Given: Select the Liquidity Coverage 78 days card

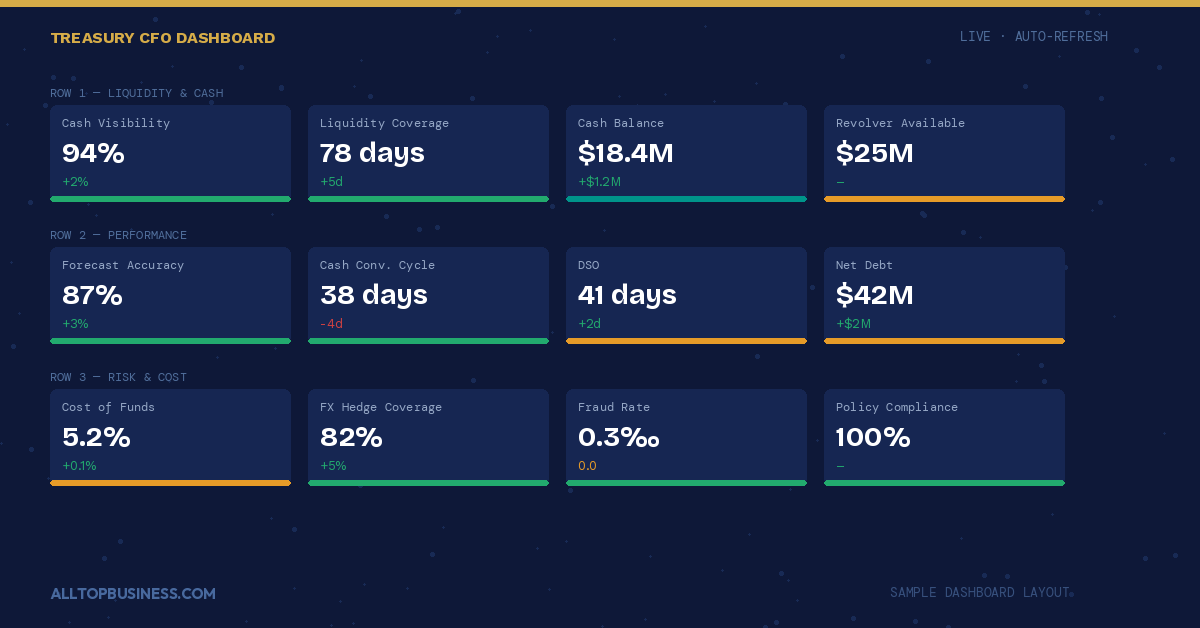Looking at the screenshot, I should click(428, 153).
